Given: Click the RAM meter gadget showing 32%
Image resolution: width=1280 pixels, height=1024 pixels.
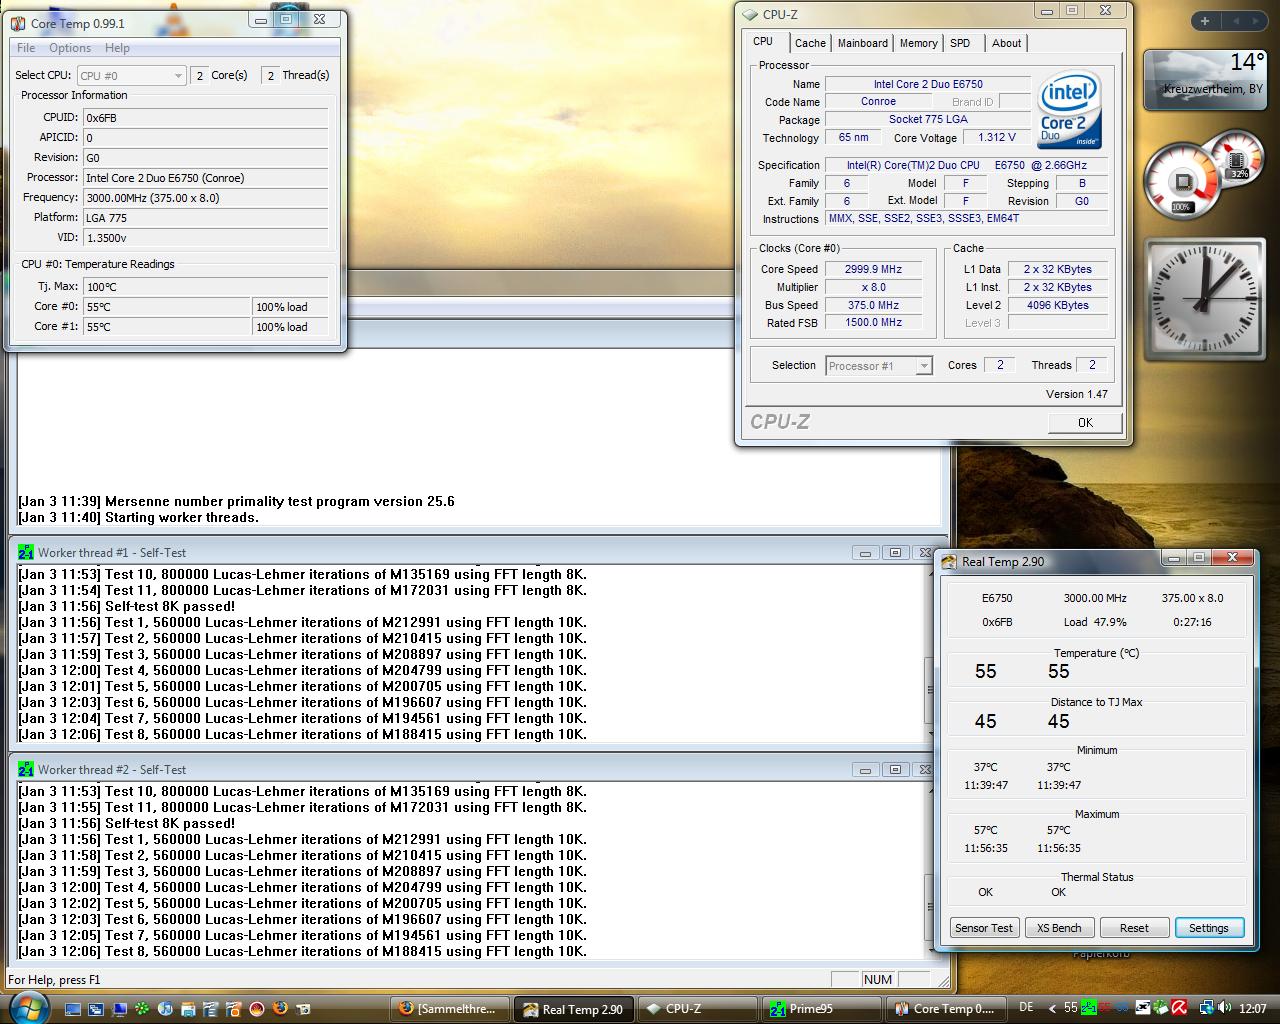Looking at the screenshot, I should pyautogui.click(x=1238, y=159).
